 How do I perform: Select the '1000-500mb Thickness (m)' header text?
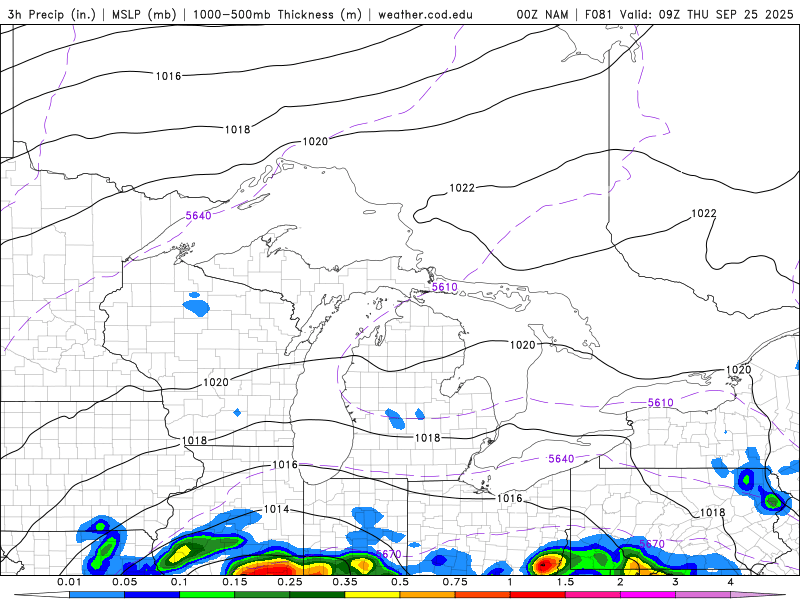277,14
